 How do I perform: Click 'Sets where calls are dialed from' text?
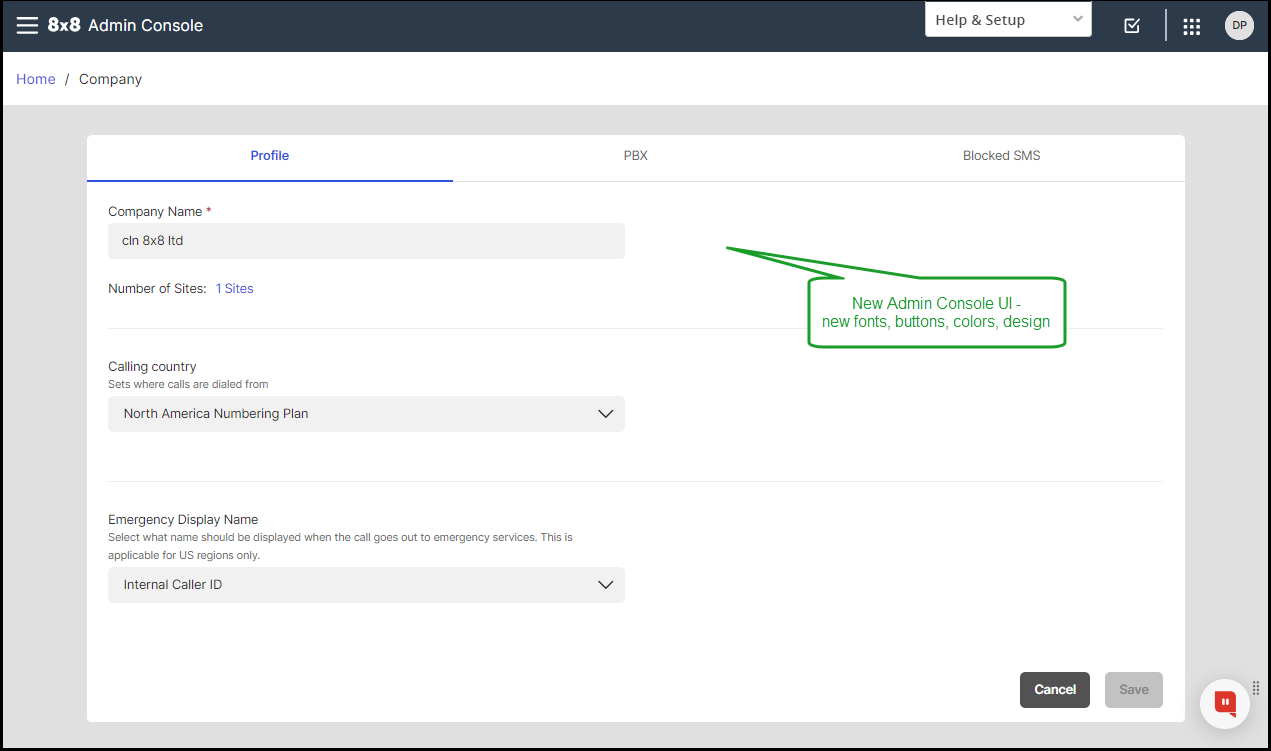click(x=188, y=384)
